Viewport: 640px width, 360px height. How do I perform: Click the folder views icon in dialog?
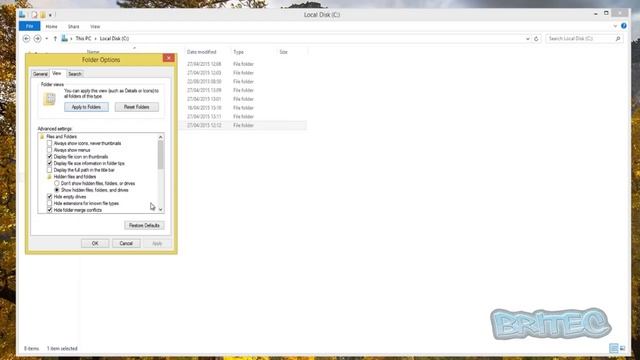click(x=49, y=99)
